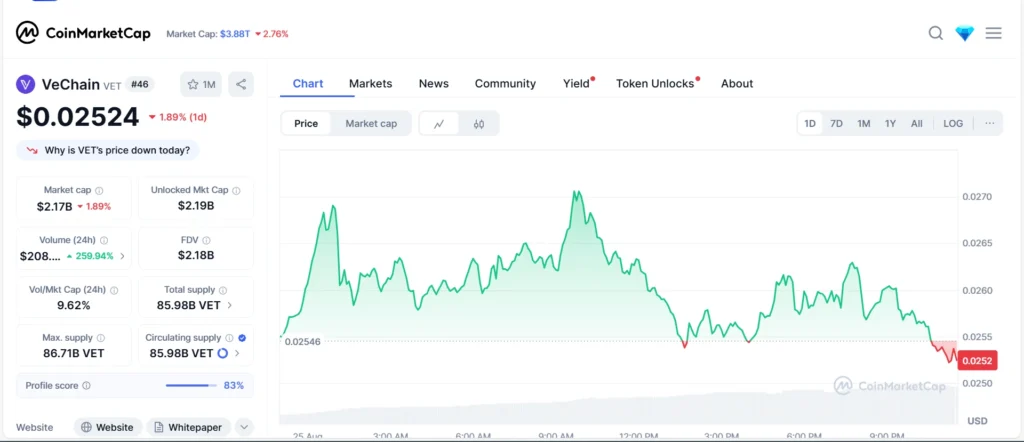Click the 1.89% (1d) change indicator

pyautogui.click(x=178, y=117)
